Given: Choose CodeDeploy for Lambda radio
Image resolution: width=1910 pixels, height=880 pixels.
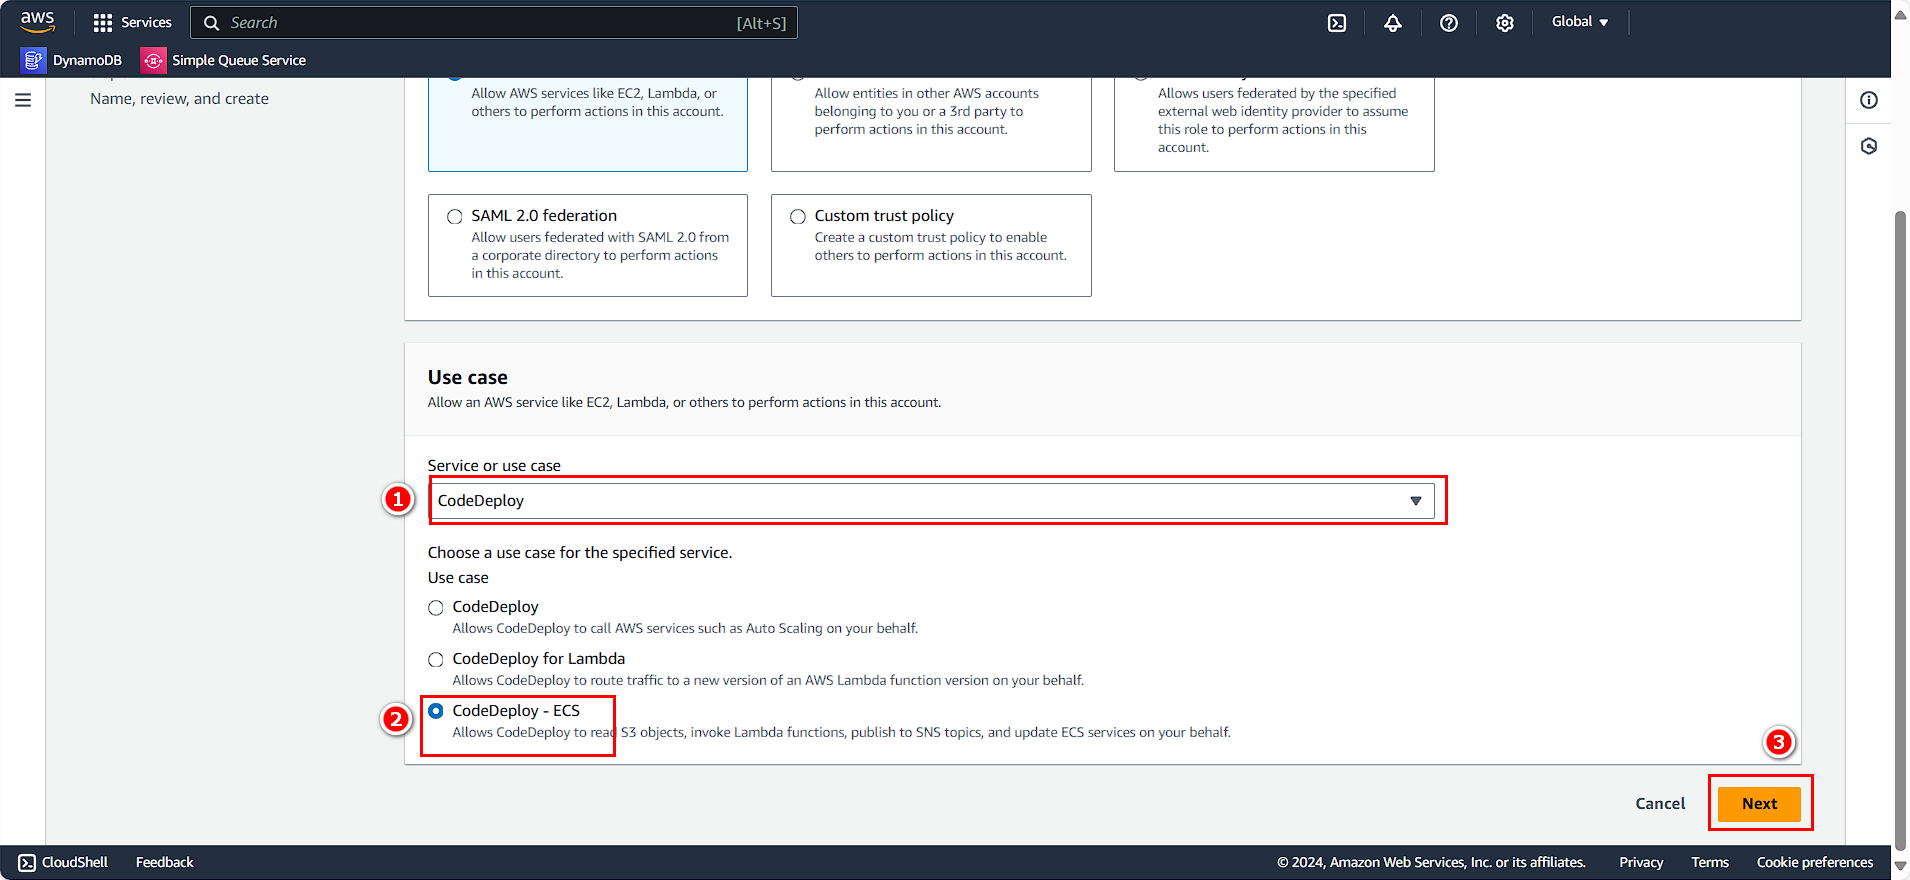Looking at the screenshot, I should 436,660.
